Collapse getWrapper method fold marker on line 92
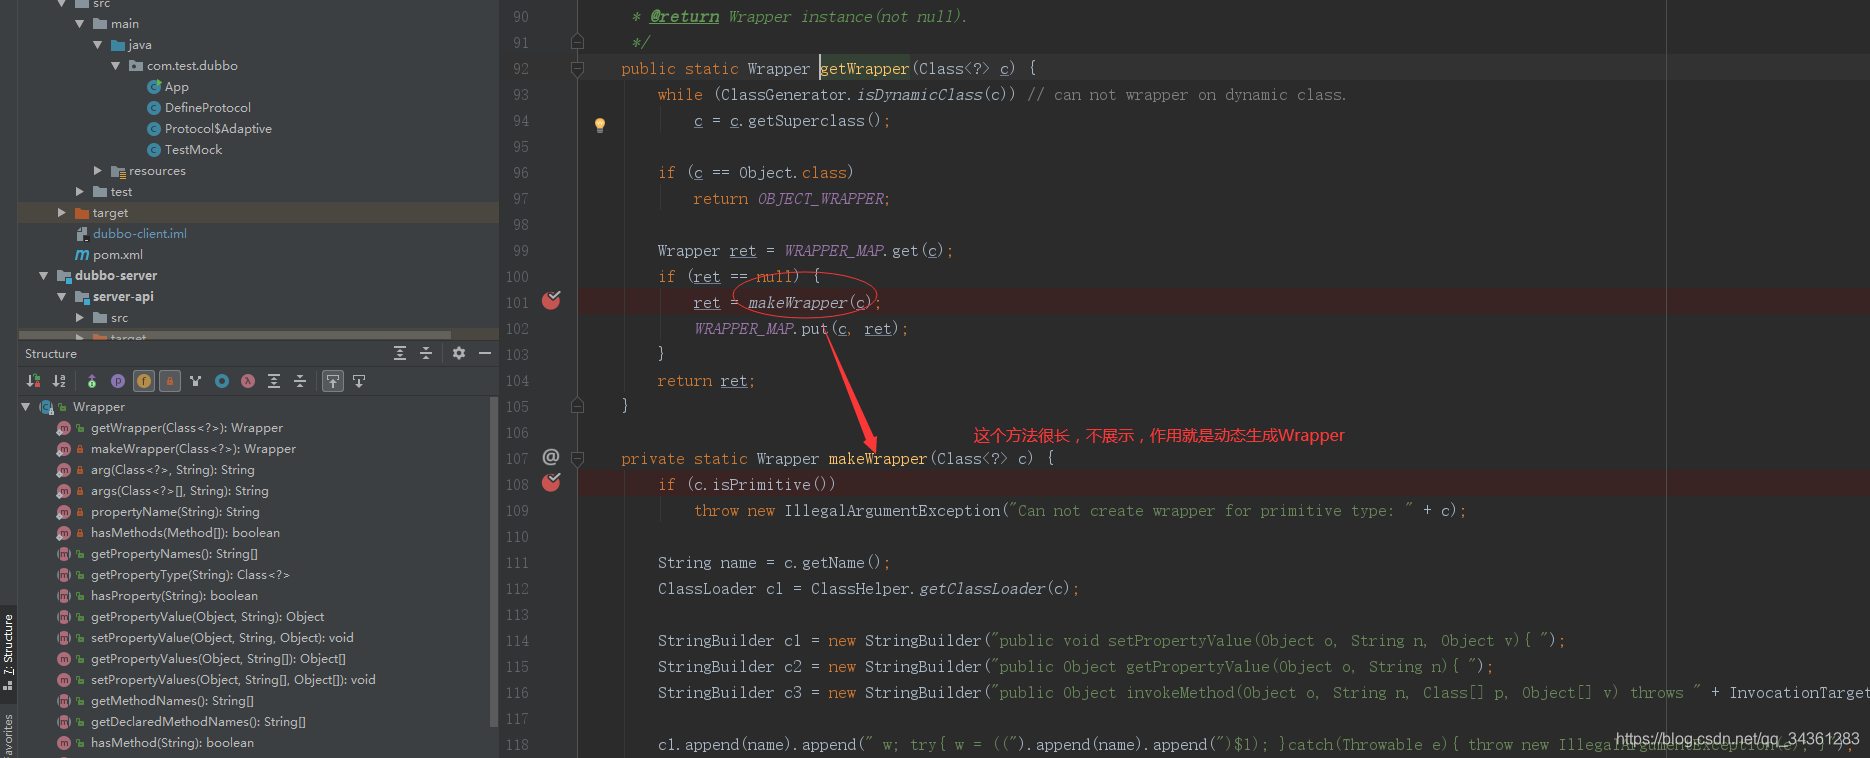The image size is (1870, 758). (x=577, y=69)
